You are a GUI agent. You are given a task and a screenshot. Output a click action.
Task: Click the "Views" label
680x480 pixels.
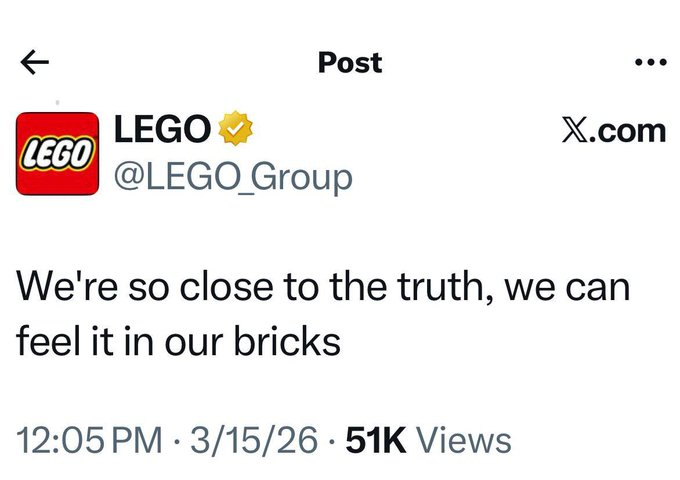(x=462, y=440)
